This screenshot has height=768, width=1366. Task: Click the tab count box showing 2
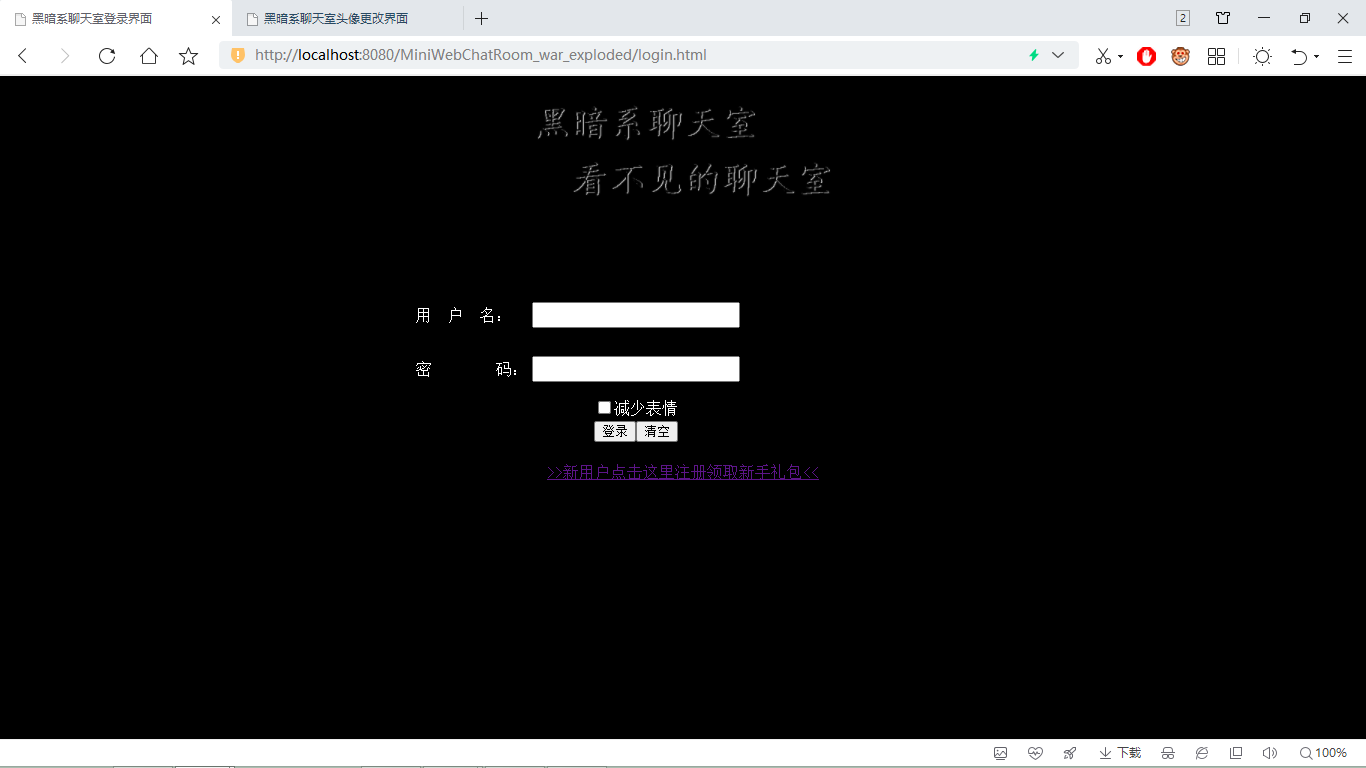[1183, 18]
